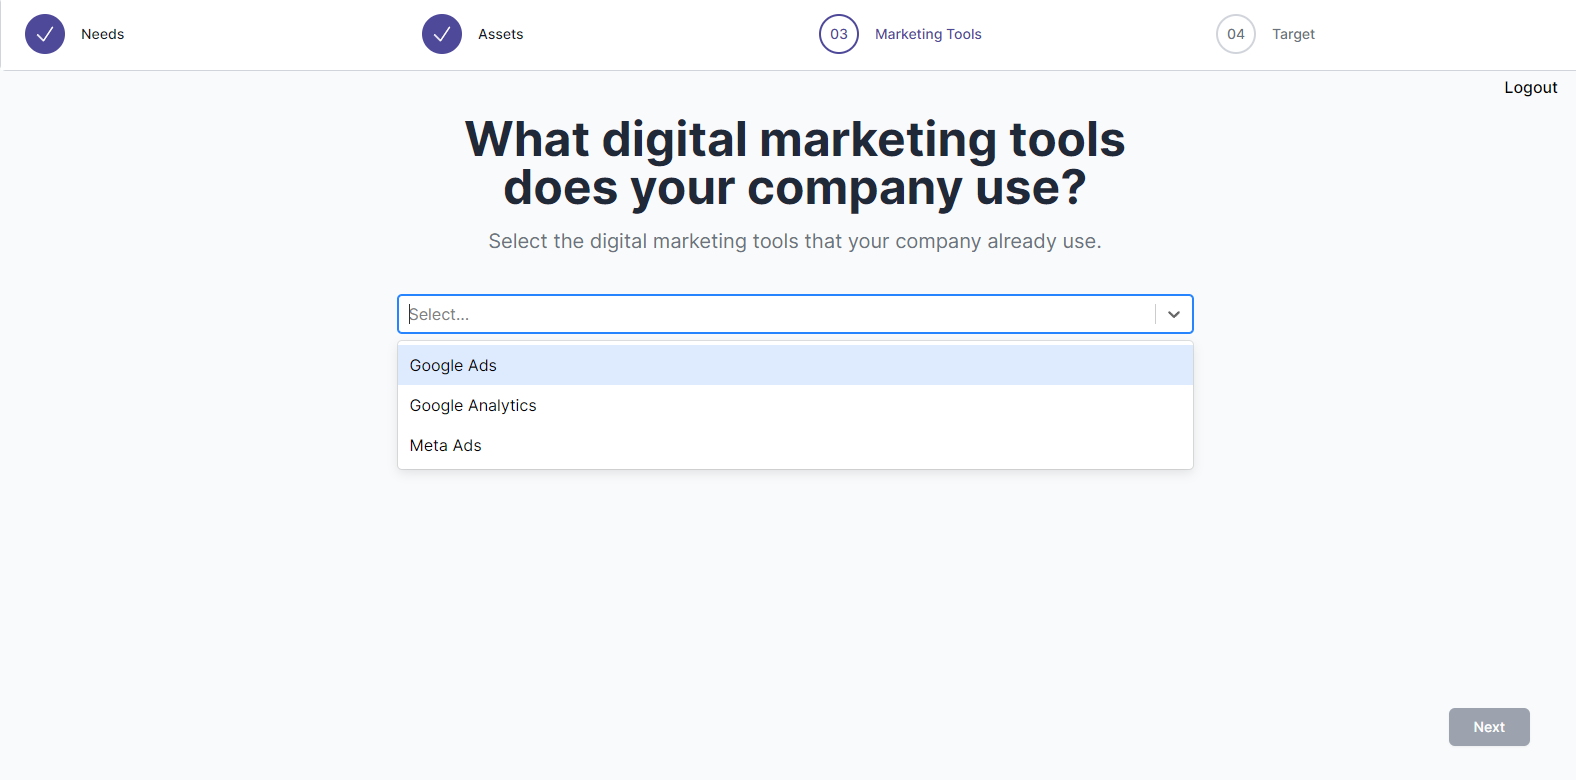This screenshot has width=1576, height=780.
Task: Click the Needs step checkmark icon
Action: point(45,34)
